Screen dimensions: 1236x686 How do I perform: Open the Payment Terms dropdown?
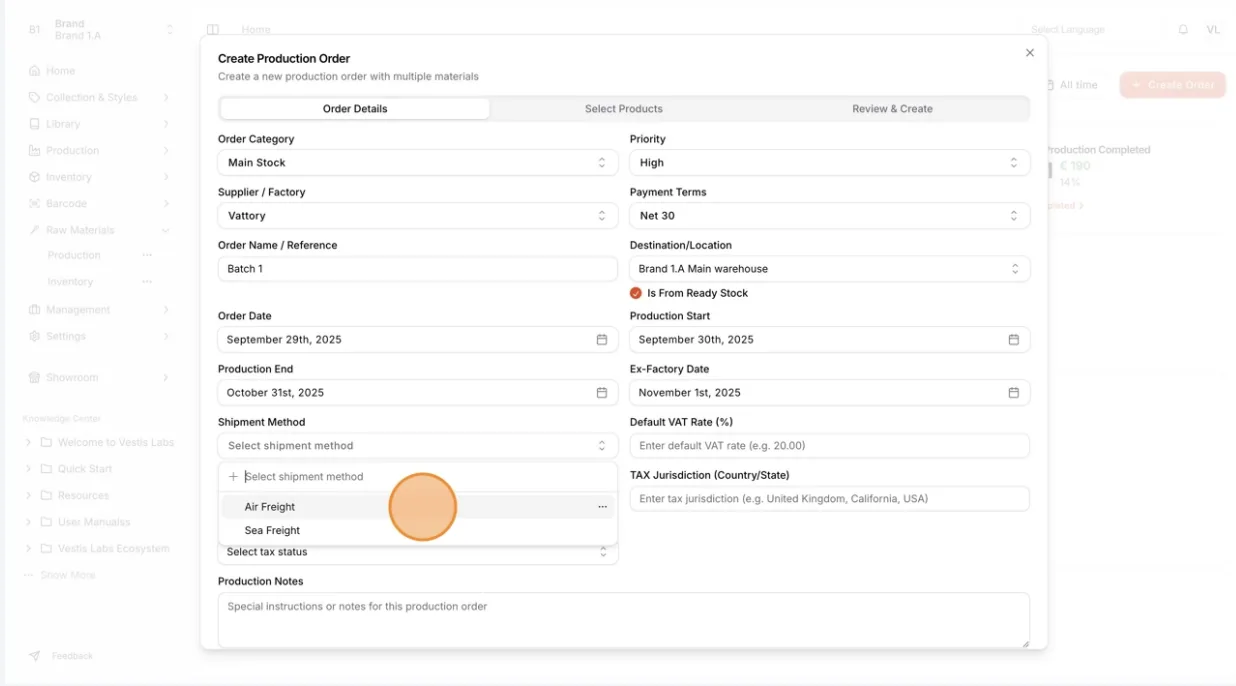coord(830,216)
